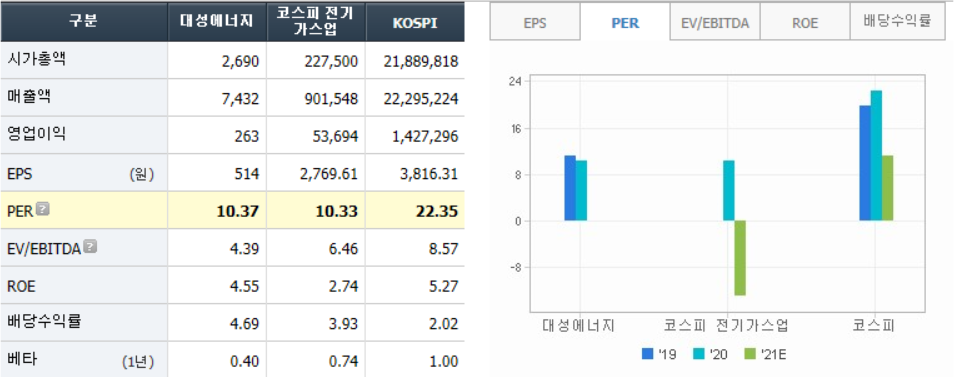
Task: Select the 매출액 row label
Action: [x=28, y=97]
